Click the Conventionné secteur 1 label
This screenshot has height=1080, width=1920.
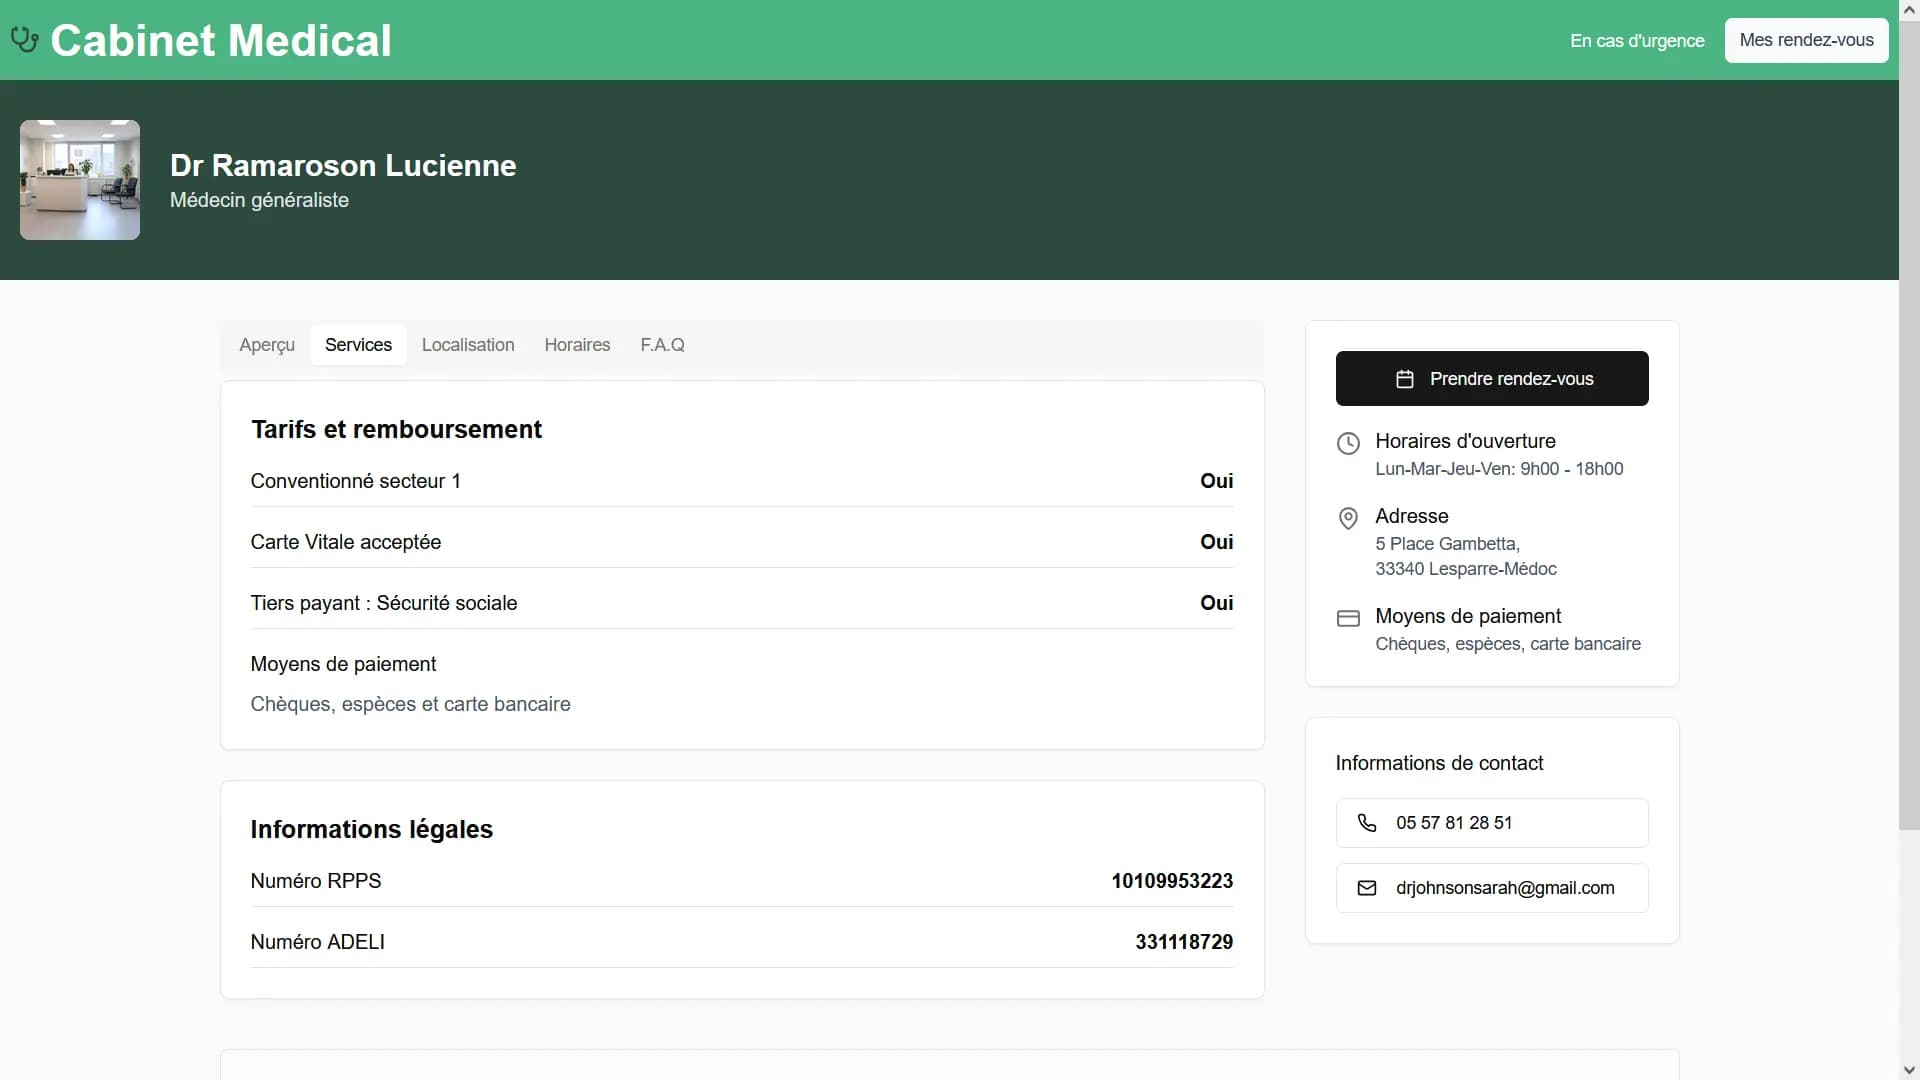[355, 481]
